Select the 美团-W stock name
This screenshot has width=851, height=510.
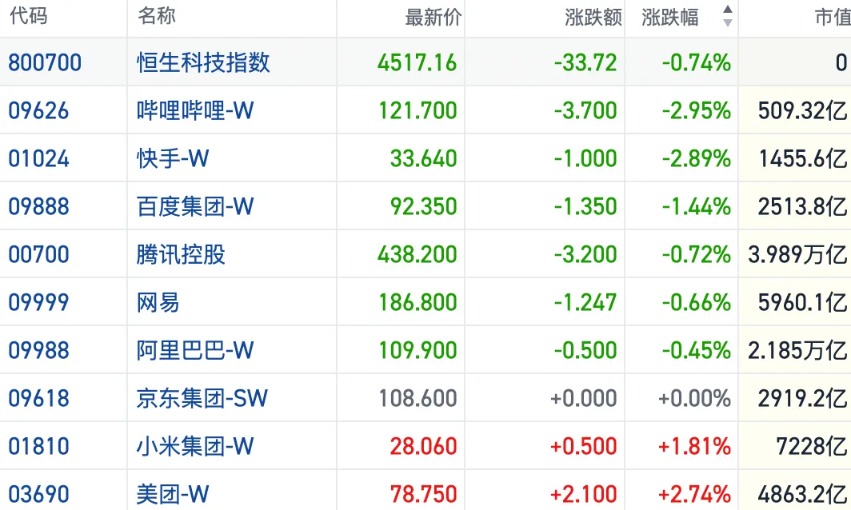(173, 494)
